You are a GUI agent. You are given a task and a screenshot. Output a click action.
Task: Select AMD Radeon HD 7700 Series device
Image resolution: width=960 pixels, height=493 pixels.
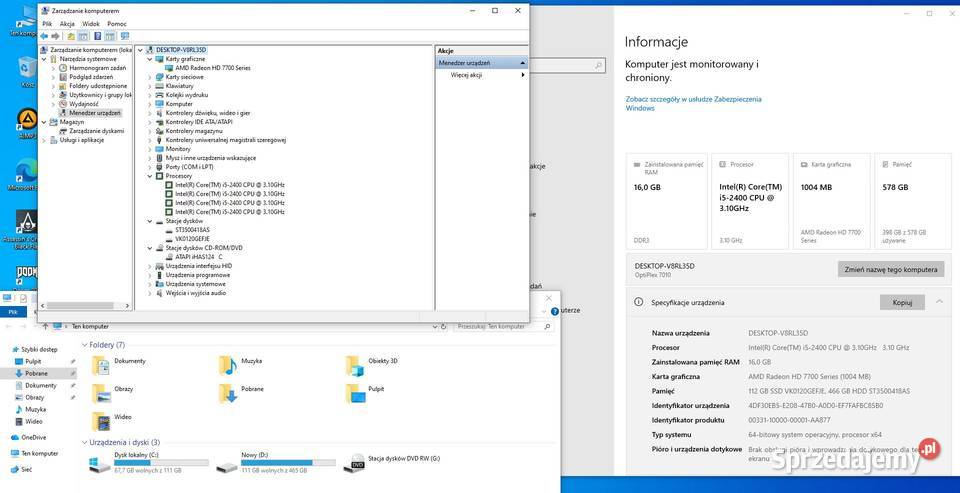pyautogui.click(x=212, y=67)
